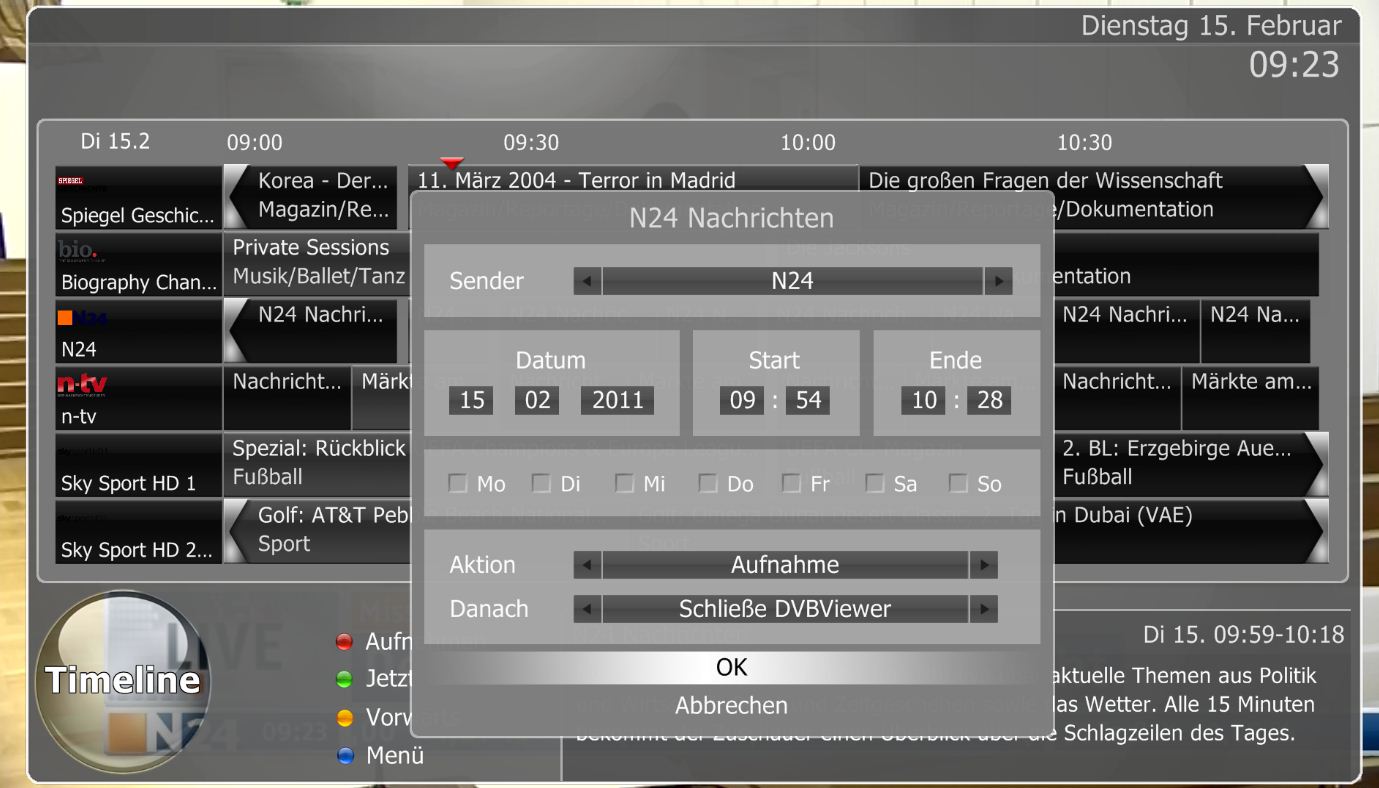Select the Biography Channel row

(139, 264)
